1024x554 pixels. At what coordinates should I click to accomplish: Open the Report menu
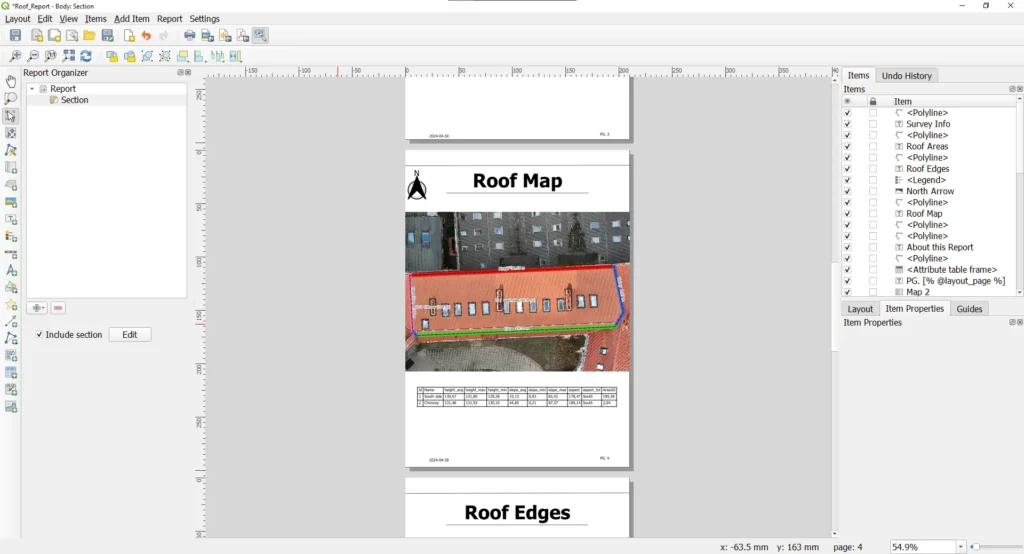169,19
